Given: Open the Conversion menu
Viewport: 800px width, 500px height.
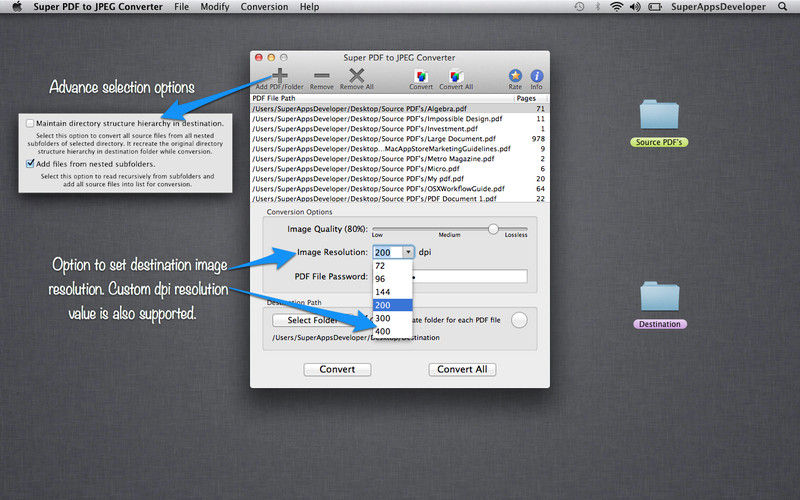Looking at the screenshot, I should 264,7.
